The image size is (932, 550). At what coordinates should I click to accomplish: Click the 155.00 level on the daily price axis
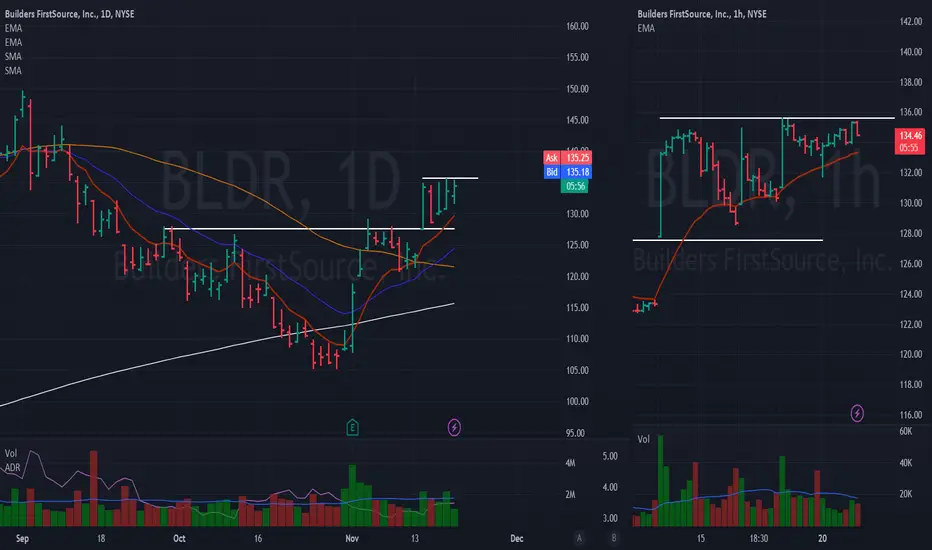coord(577,57)
